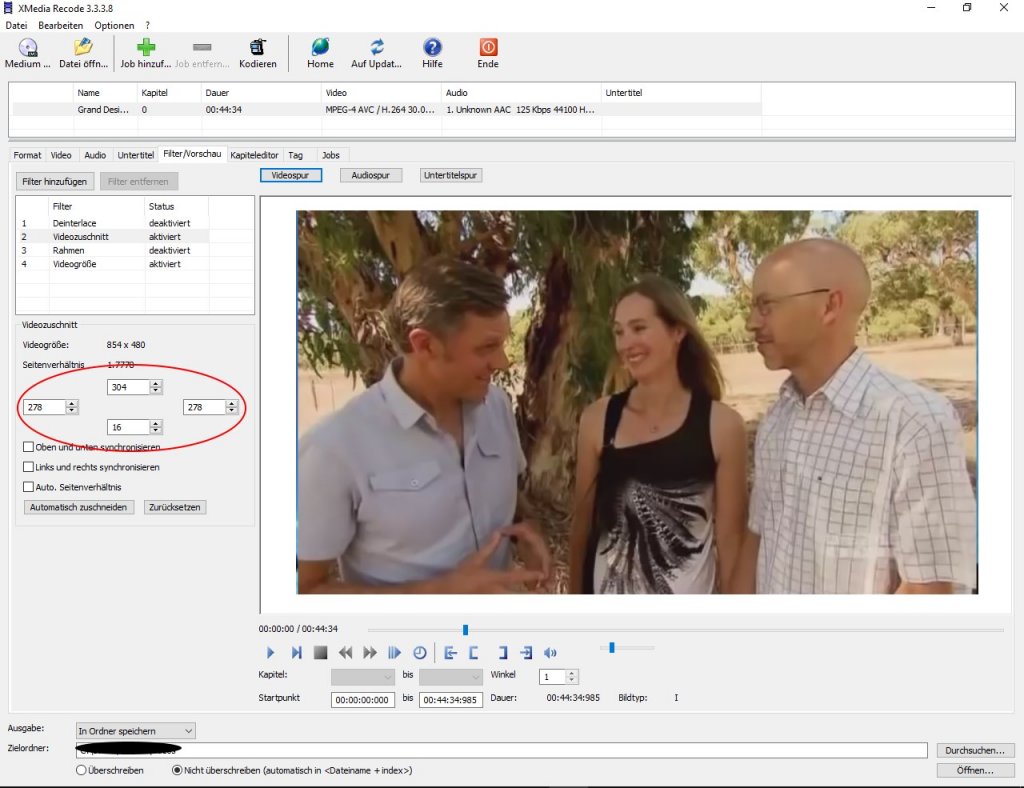Open the Tag tab

[x=296, y=155]
